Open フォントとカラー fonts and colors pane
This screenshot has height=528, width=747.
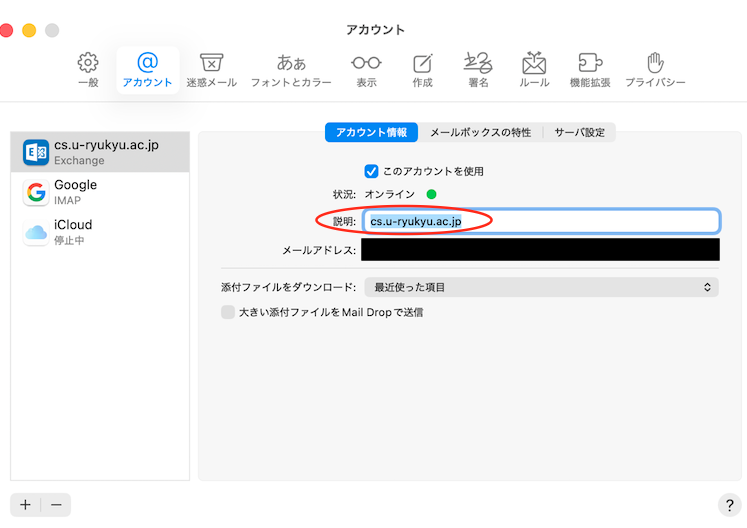coord(291,70)
